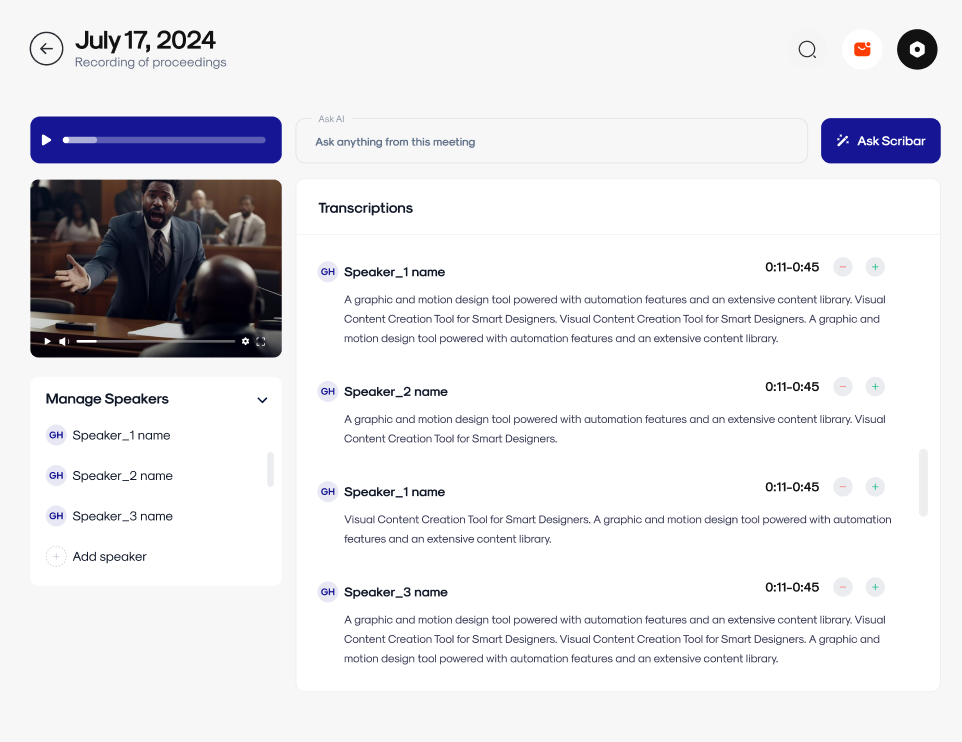Click Add speaker
Screen dimensions: 962x742
coord(109,556)
